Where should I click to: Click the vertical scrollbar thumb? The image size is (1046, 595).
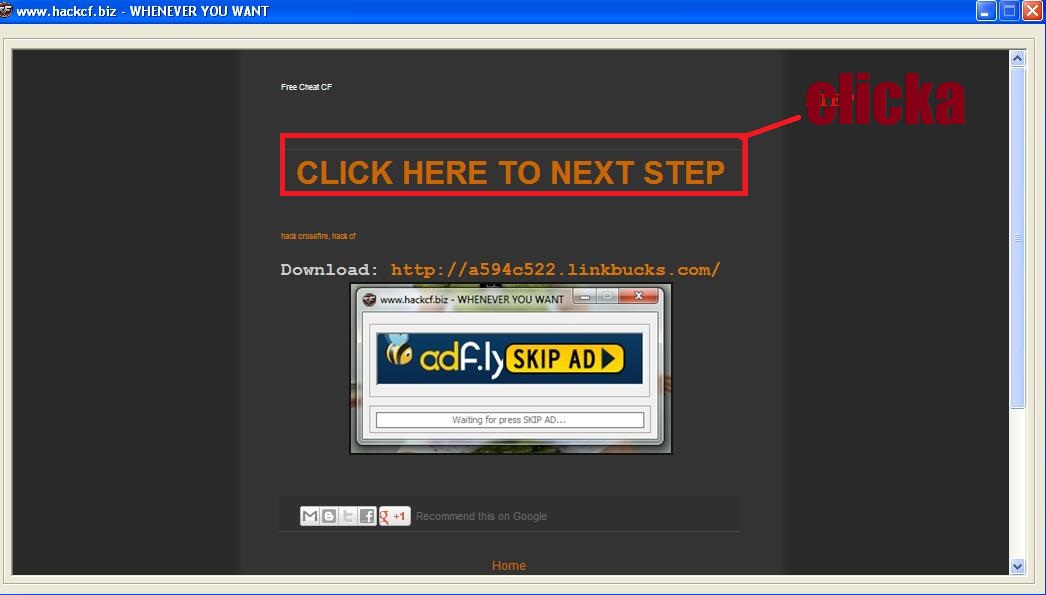1017,237
